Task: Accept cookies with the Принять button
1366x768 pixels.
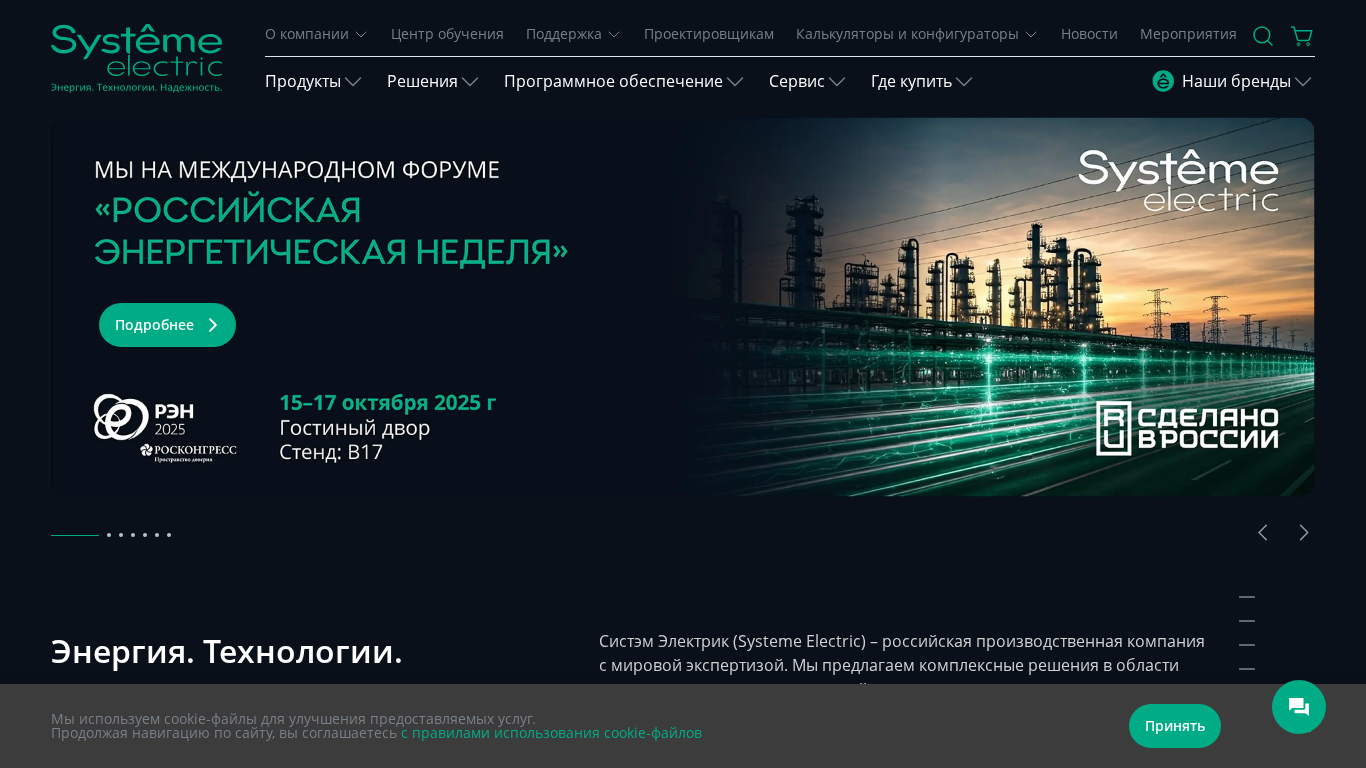Action: click(1175, 726)
